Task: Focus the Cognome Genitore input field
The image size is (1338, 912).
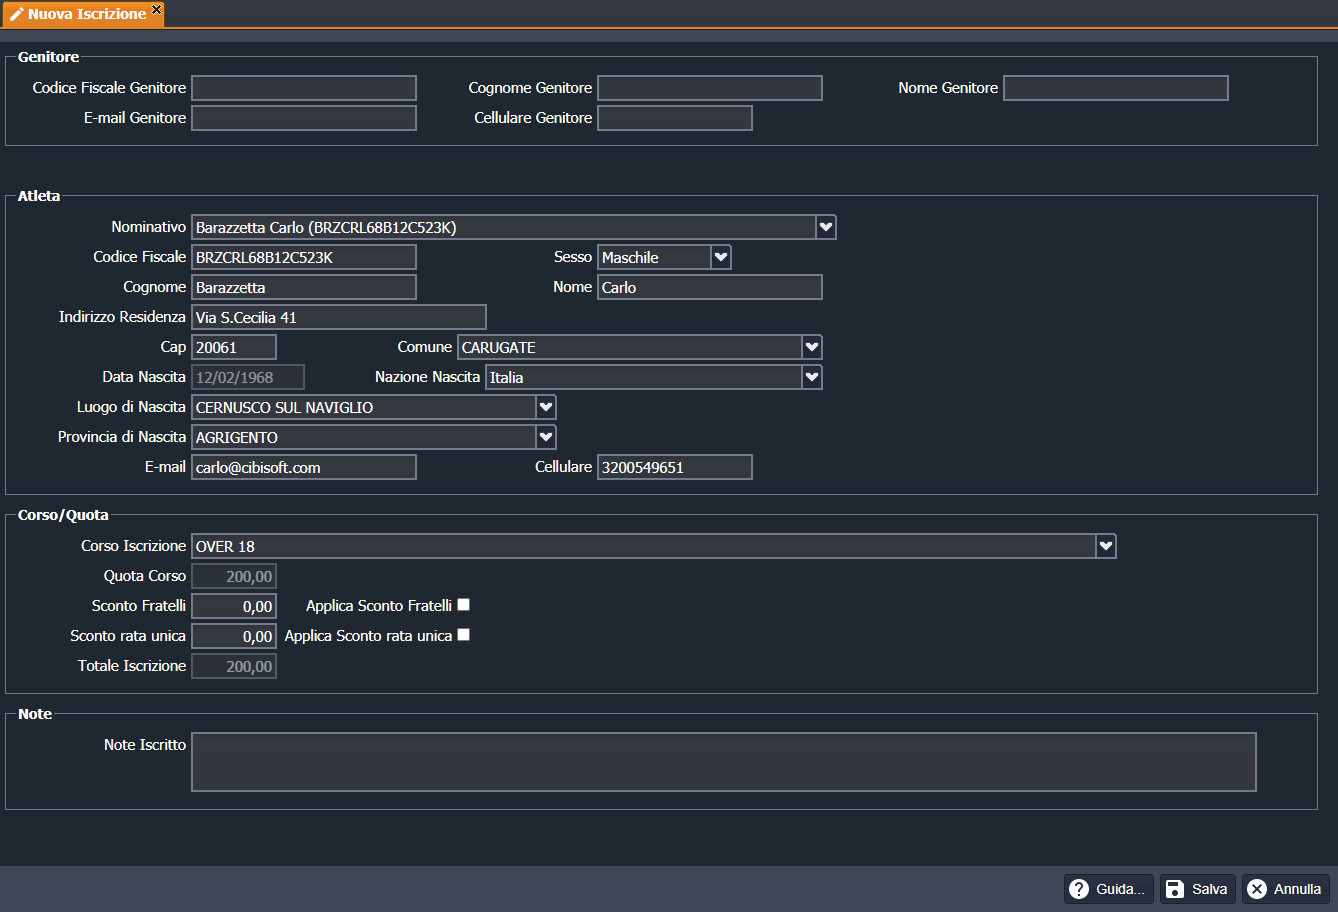Action: click(x=709, y=88)
